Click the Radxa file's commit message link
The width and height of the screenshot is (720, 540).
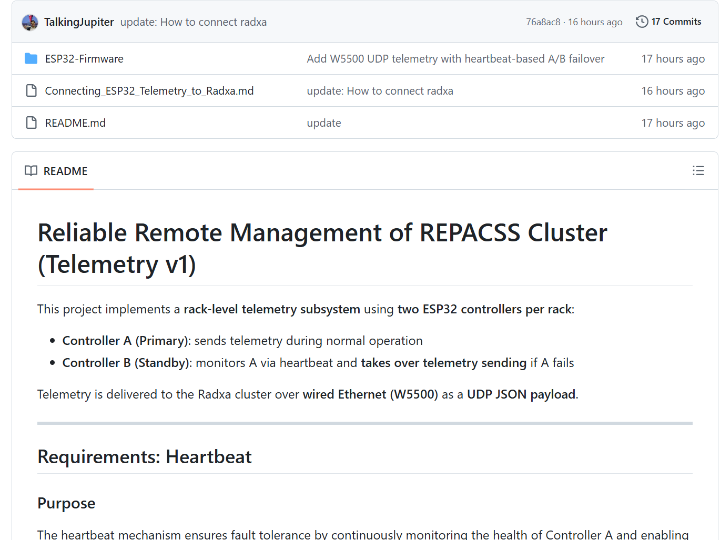(x=380, y=91)
